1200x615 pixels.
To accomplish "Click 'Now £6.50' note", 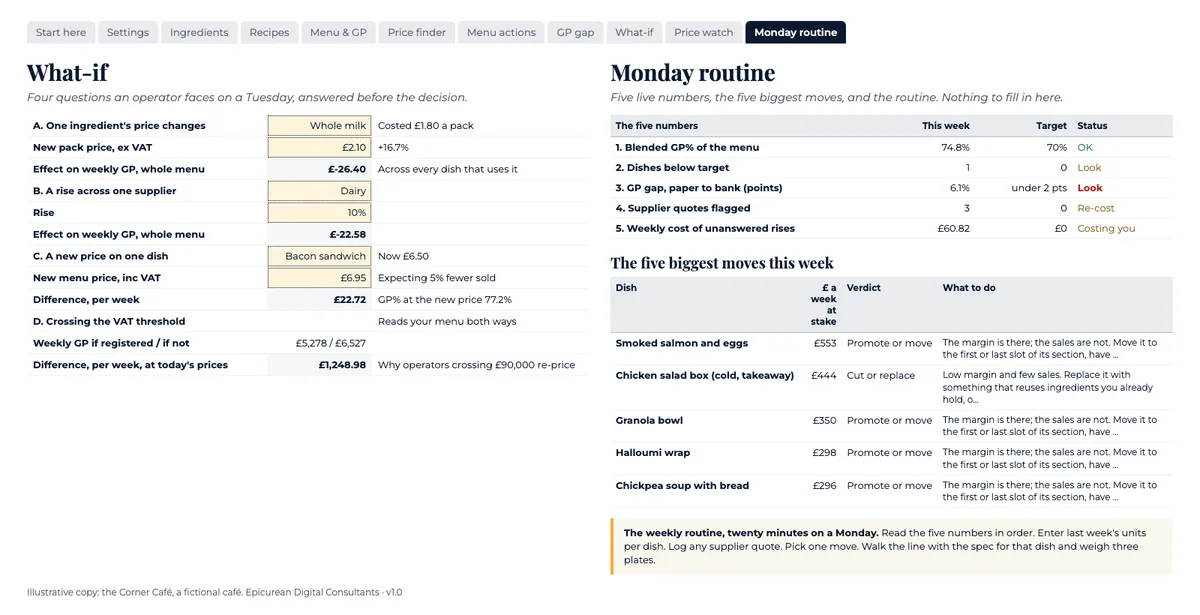I will (403, 256).
